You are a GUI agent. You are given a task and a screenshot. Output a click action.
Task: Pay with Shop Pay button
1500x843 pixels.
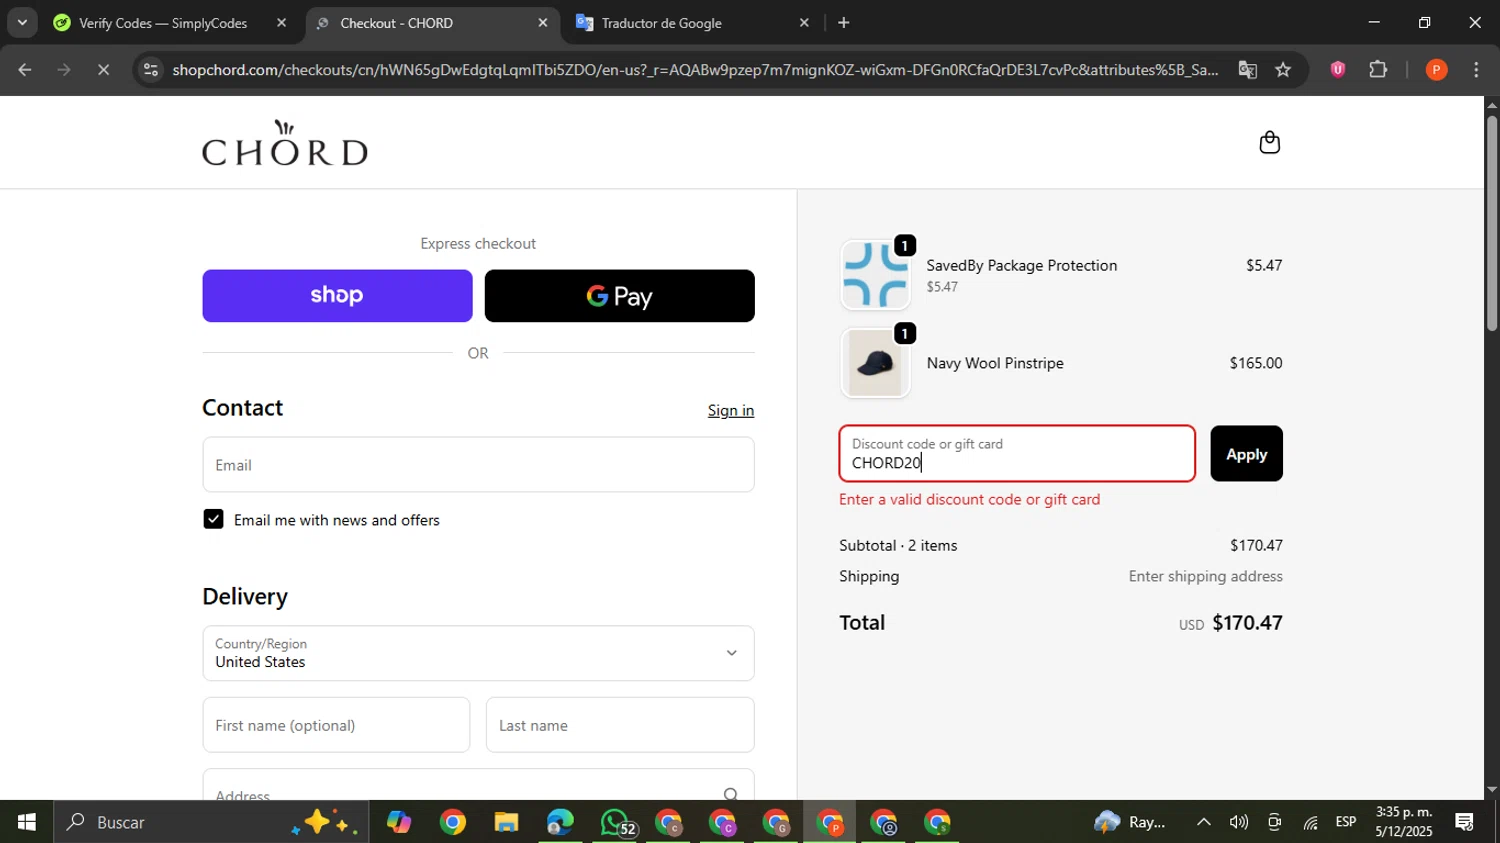(x=337, y=296)
